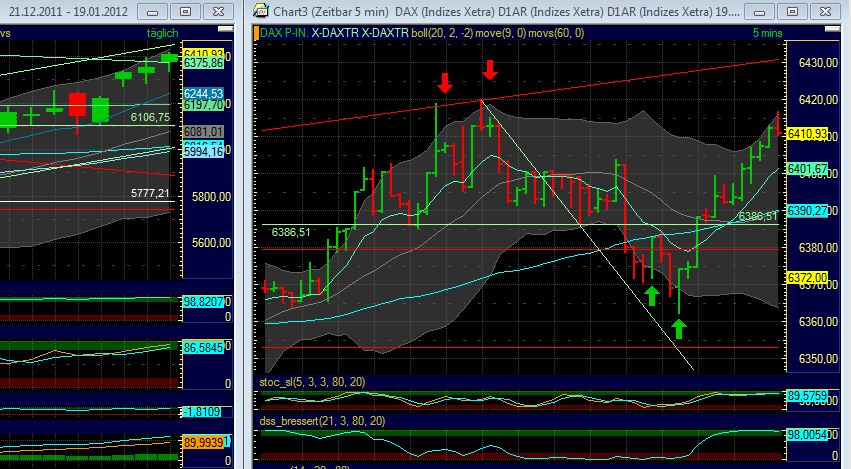This screenshot has height=469, width=851.
Task: Click the blue 6244,53 tag in daily chart
Action: pyautogui.click(x=204, y=94)
